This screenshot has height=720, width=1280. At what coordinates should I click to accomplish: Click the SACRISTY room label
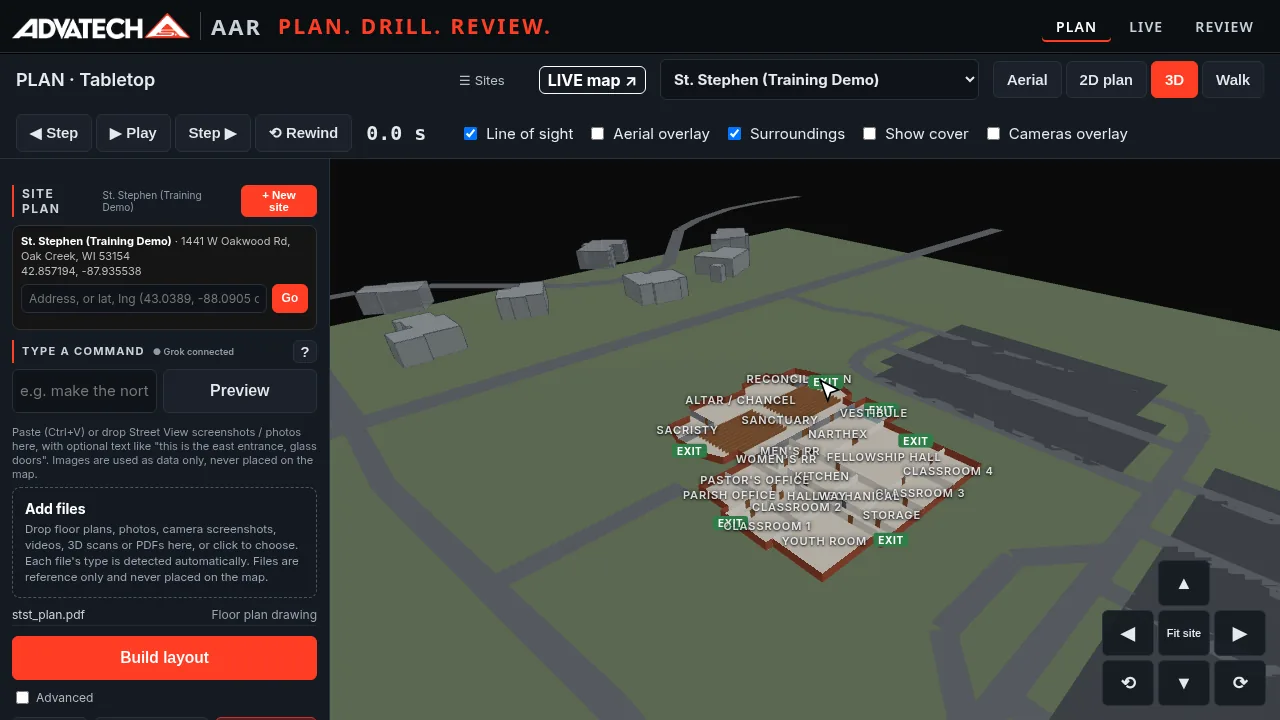coord(687,430)
